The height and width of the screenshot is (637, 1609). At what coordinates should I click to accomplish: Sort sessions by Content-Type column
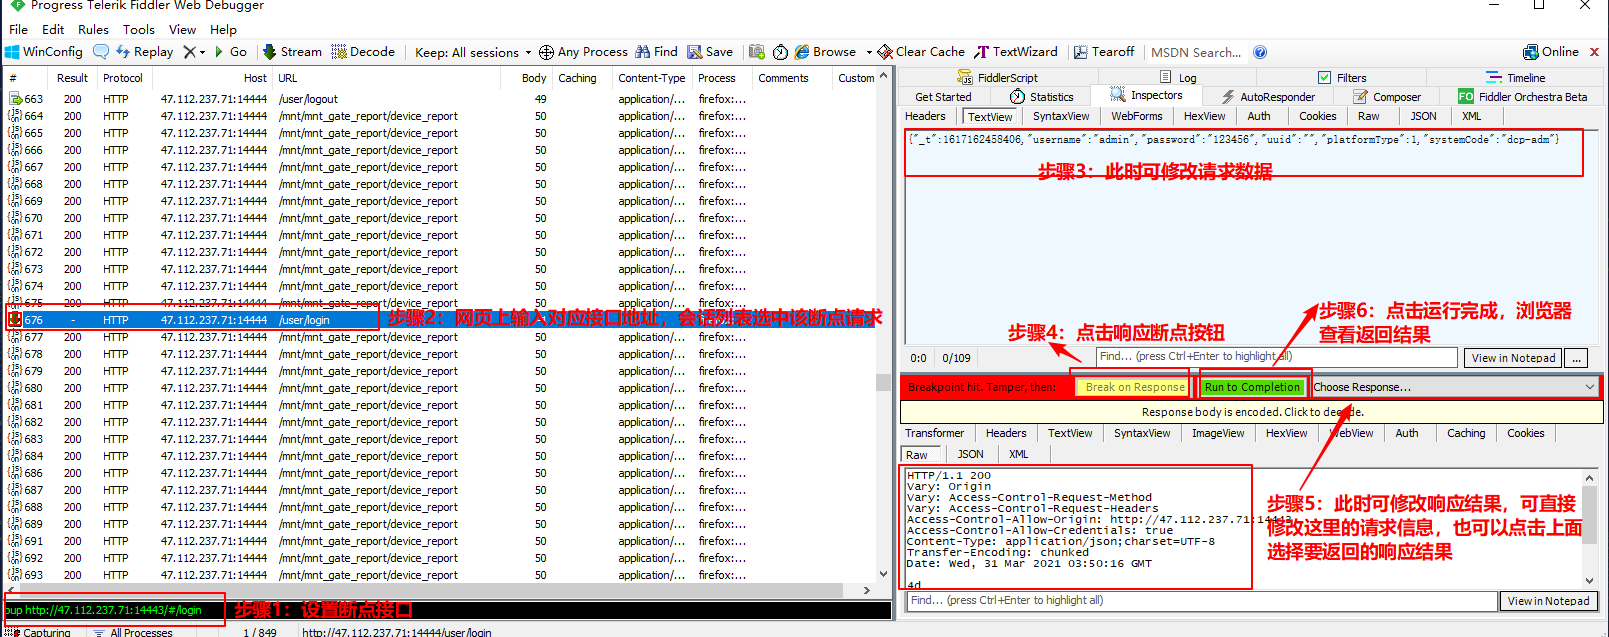pyautogui.click(x=651, y=78)
